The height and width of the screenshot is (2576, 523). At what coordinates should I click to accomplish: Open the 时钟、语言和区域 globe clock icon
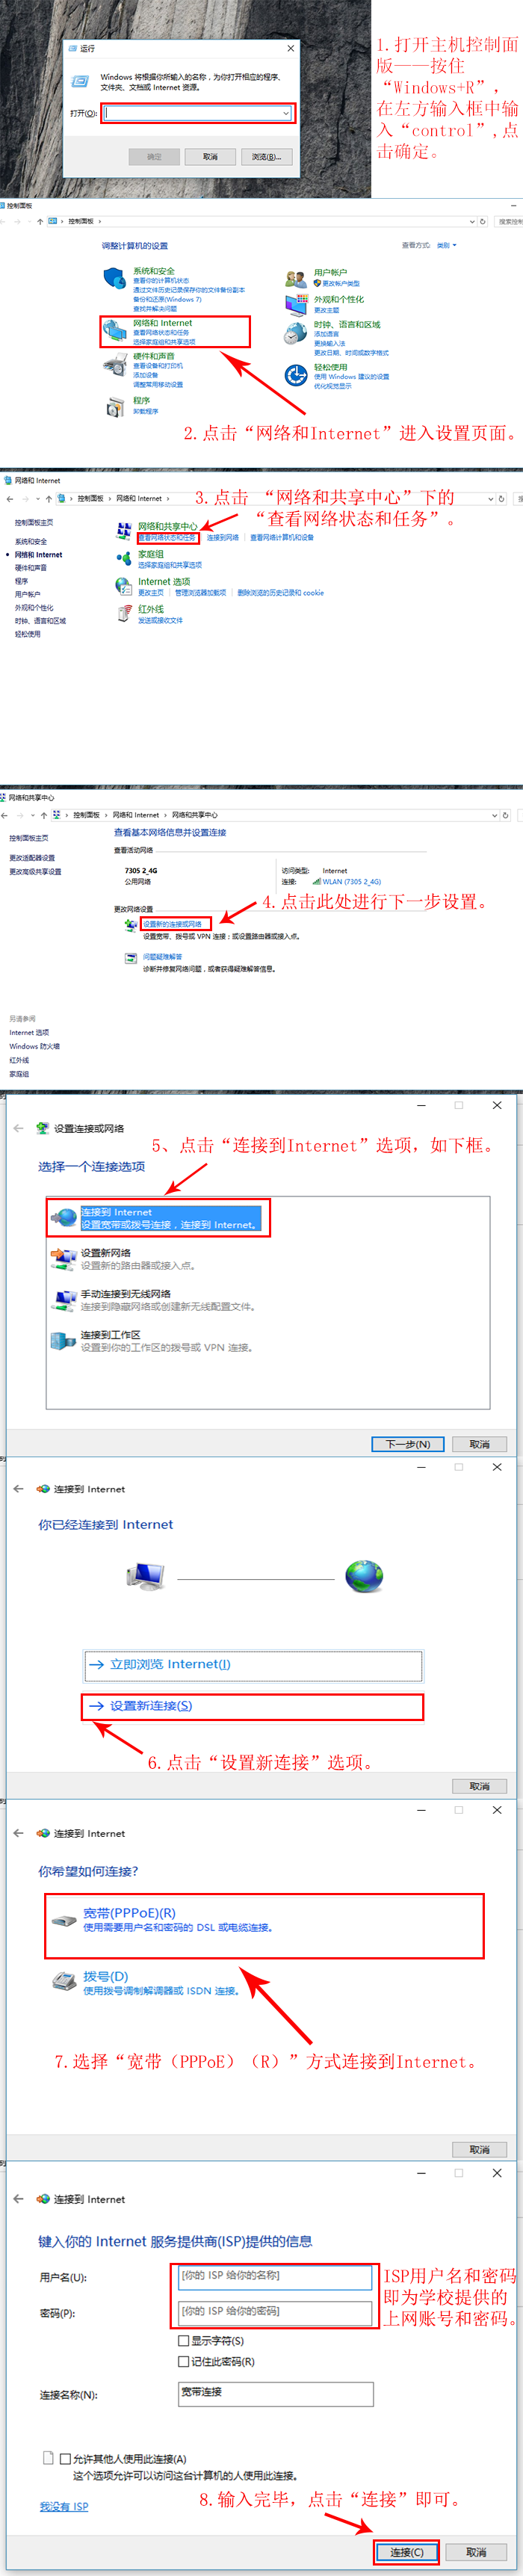coord(296,332)
